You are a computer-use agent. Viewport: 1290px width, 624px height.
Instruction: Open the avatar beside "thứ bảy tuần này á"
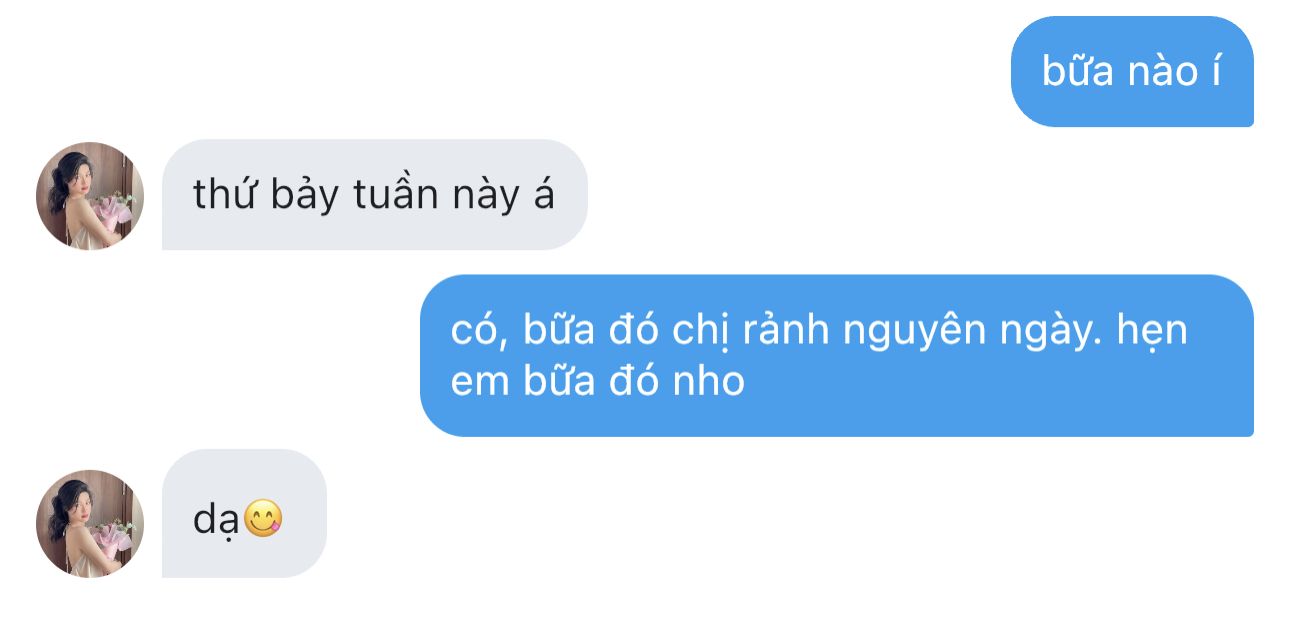tap(90, 196)
